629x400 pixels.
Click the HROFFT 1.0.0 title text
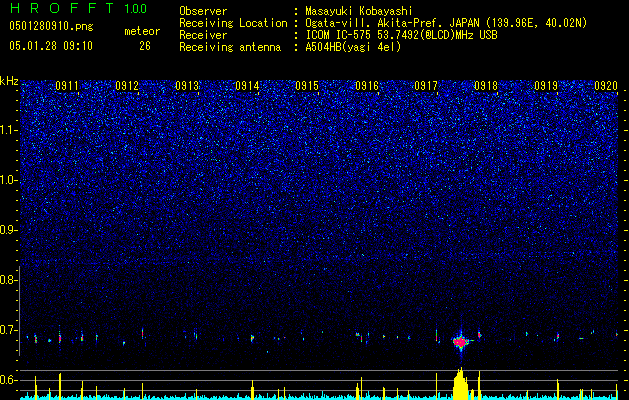(78, 8)
